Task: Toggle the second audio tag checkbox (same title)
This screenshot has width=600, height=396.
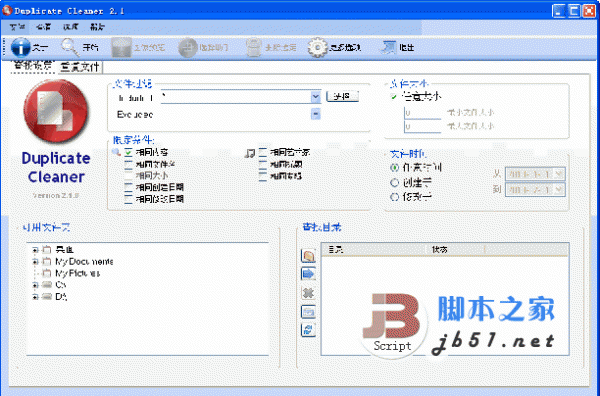Action: 263,165
